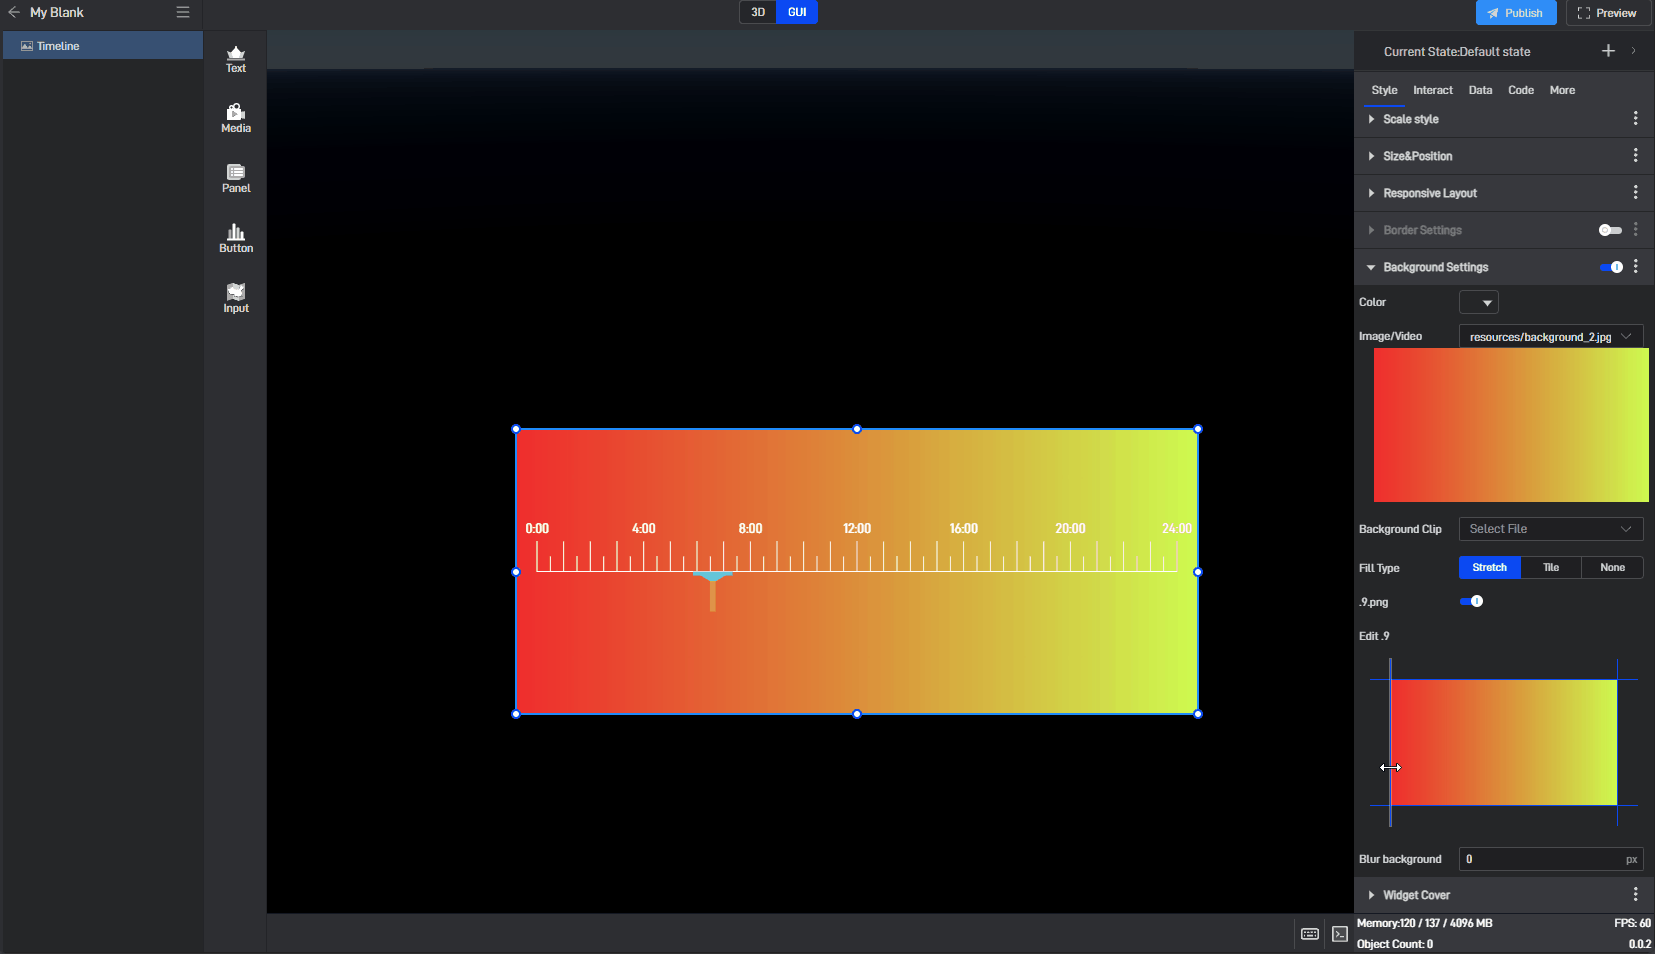The height and width of the screenshot is (954, 1655).
Task: Open the Panel widget category
Action: 236,178
